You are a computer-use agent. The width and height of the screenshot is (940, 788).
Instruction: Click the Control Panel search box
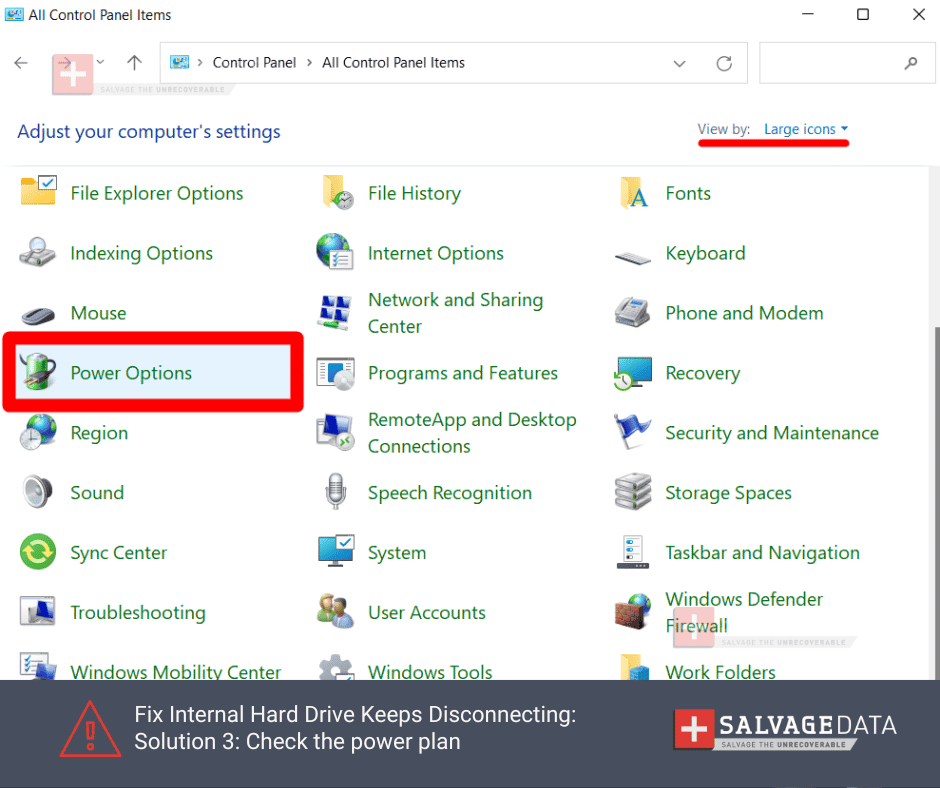click(x=847, y=62)
